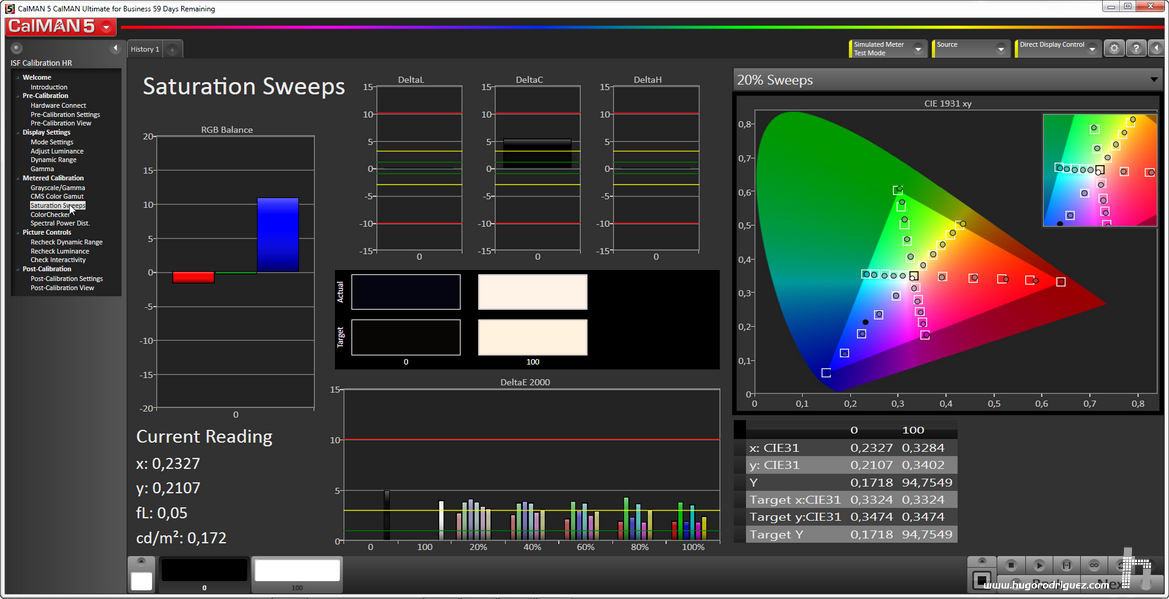This screenshot has height=599, width=1169.
Task: Click the Actual swatch for level 100
Action: point(532,292)
